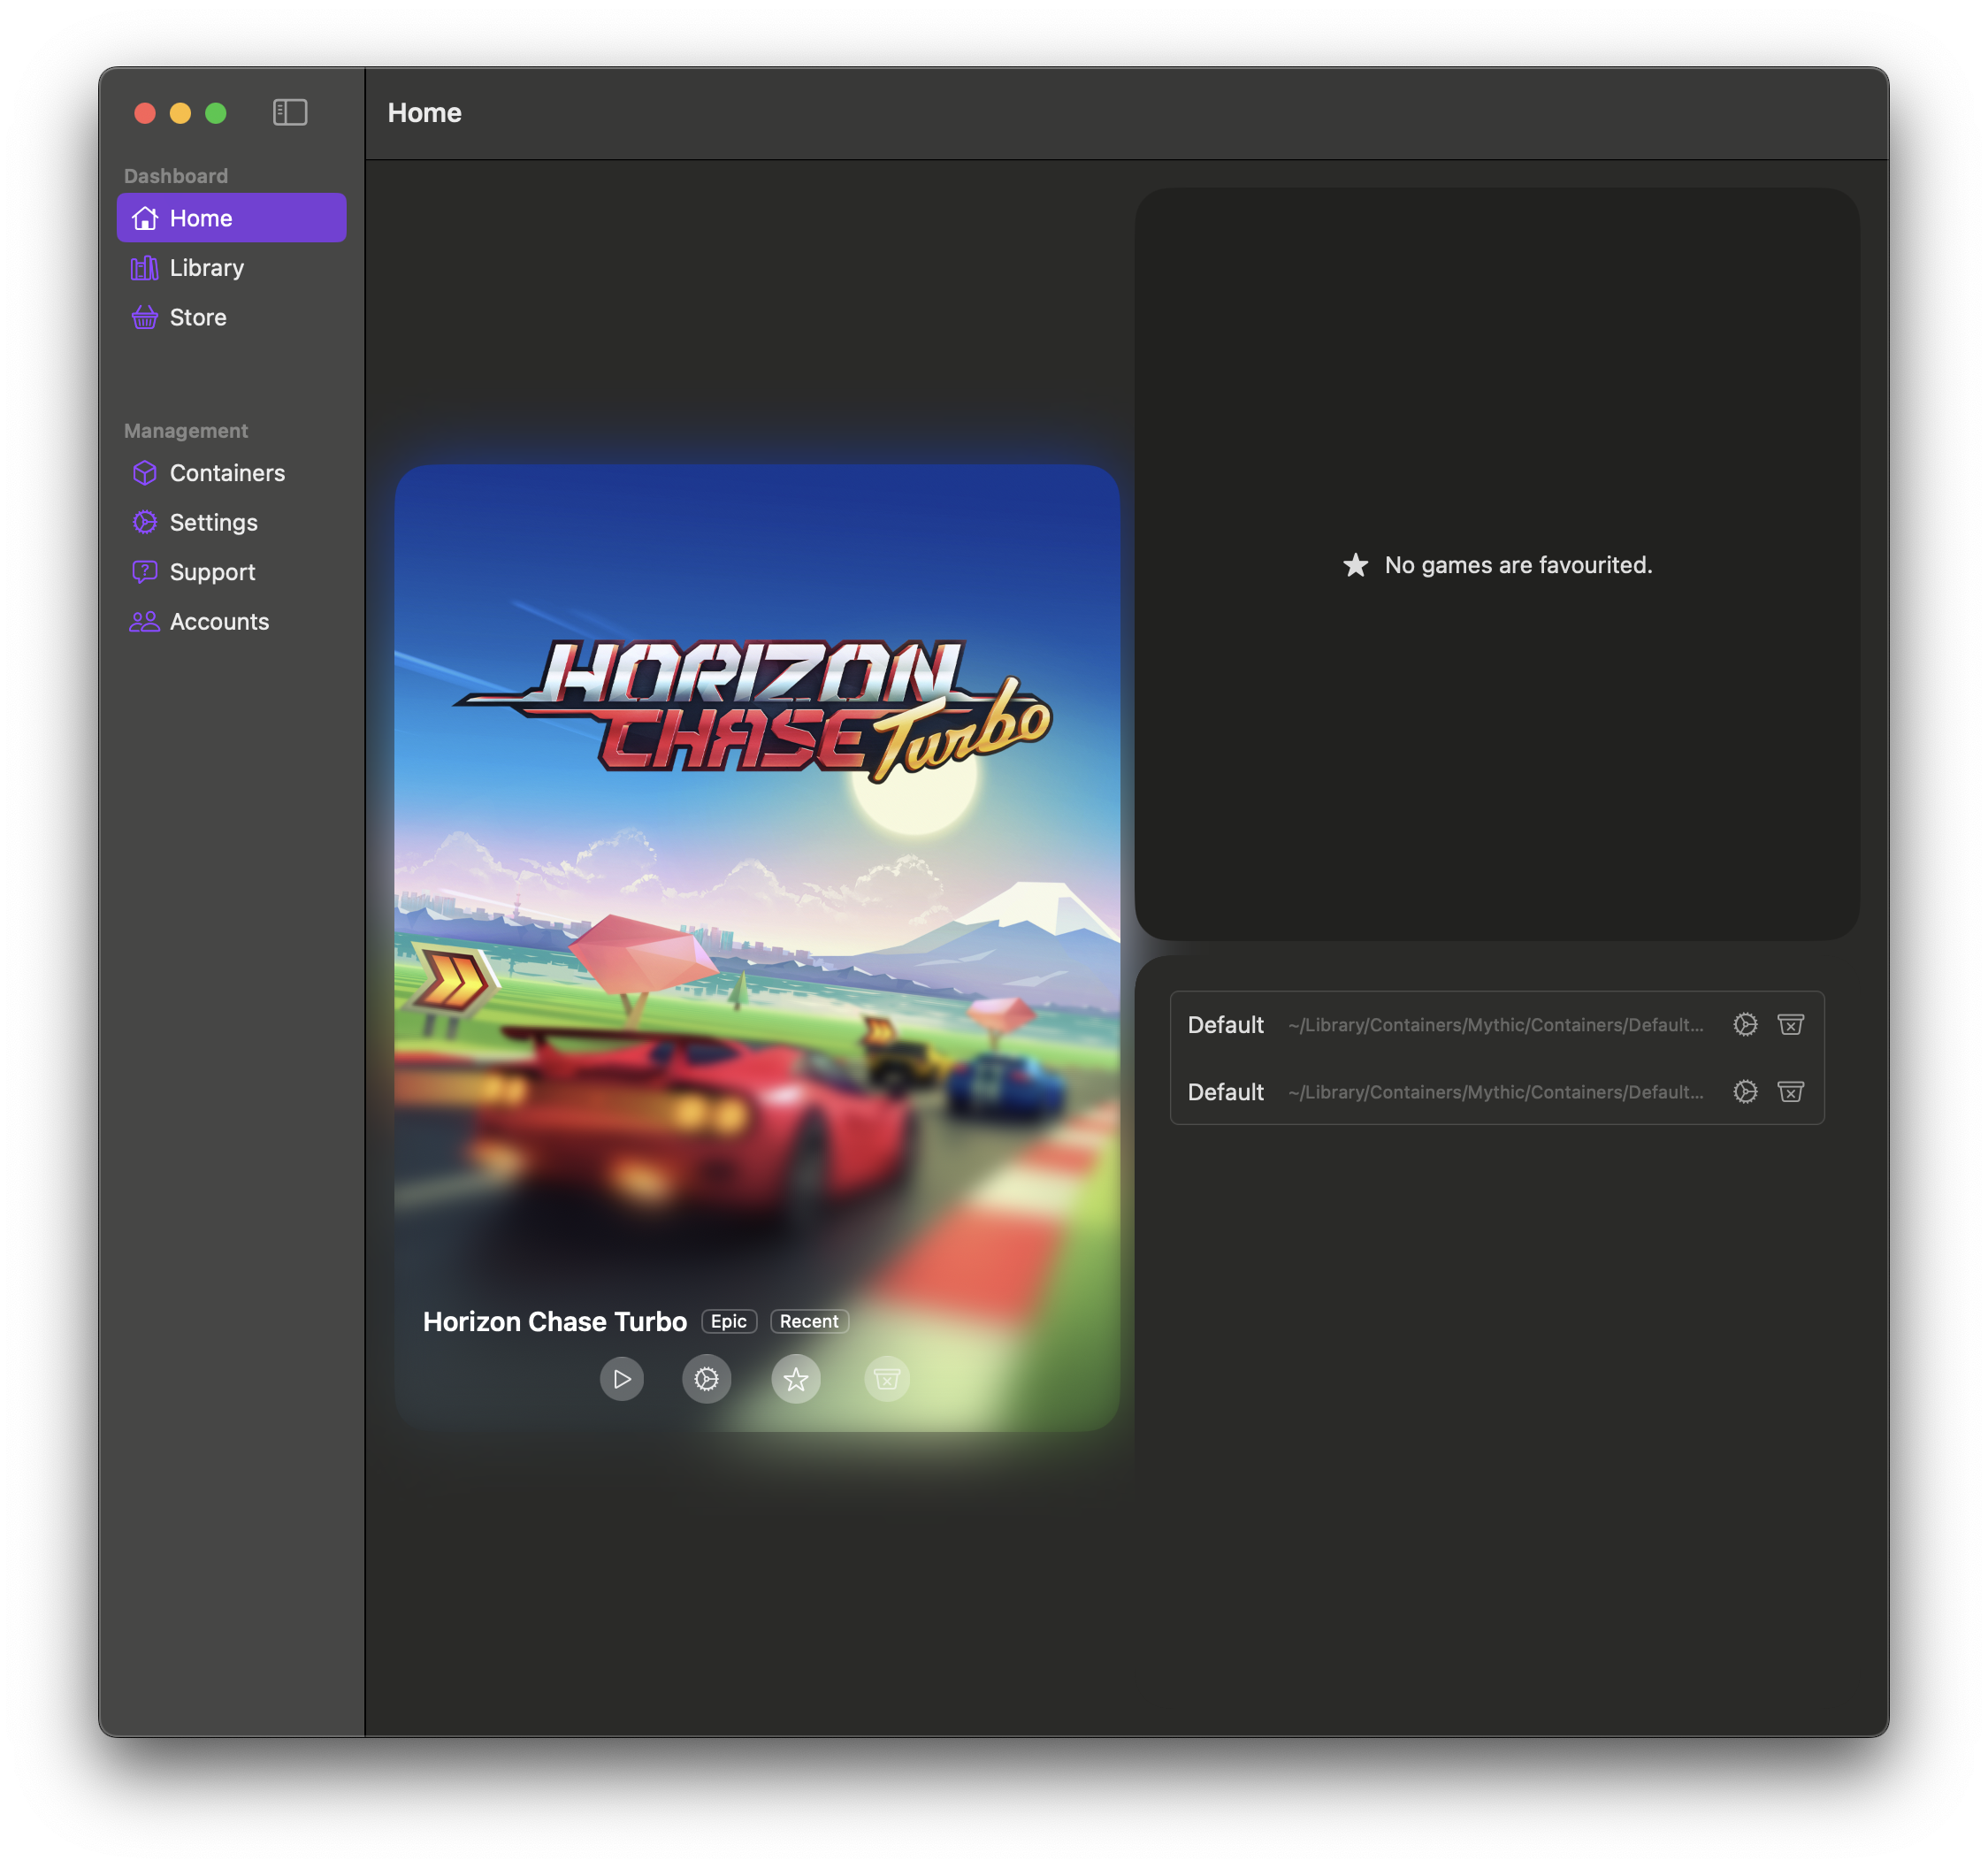Click the Support question bubble icon

(x=145, y=572)
